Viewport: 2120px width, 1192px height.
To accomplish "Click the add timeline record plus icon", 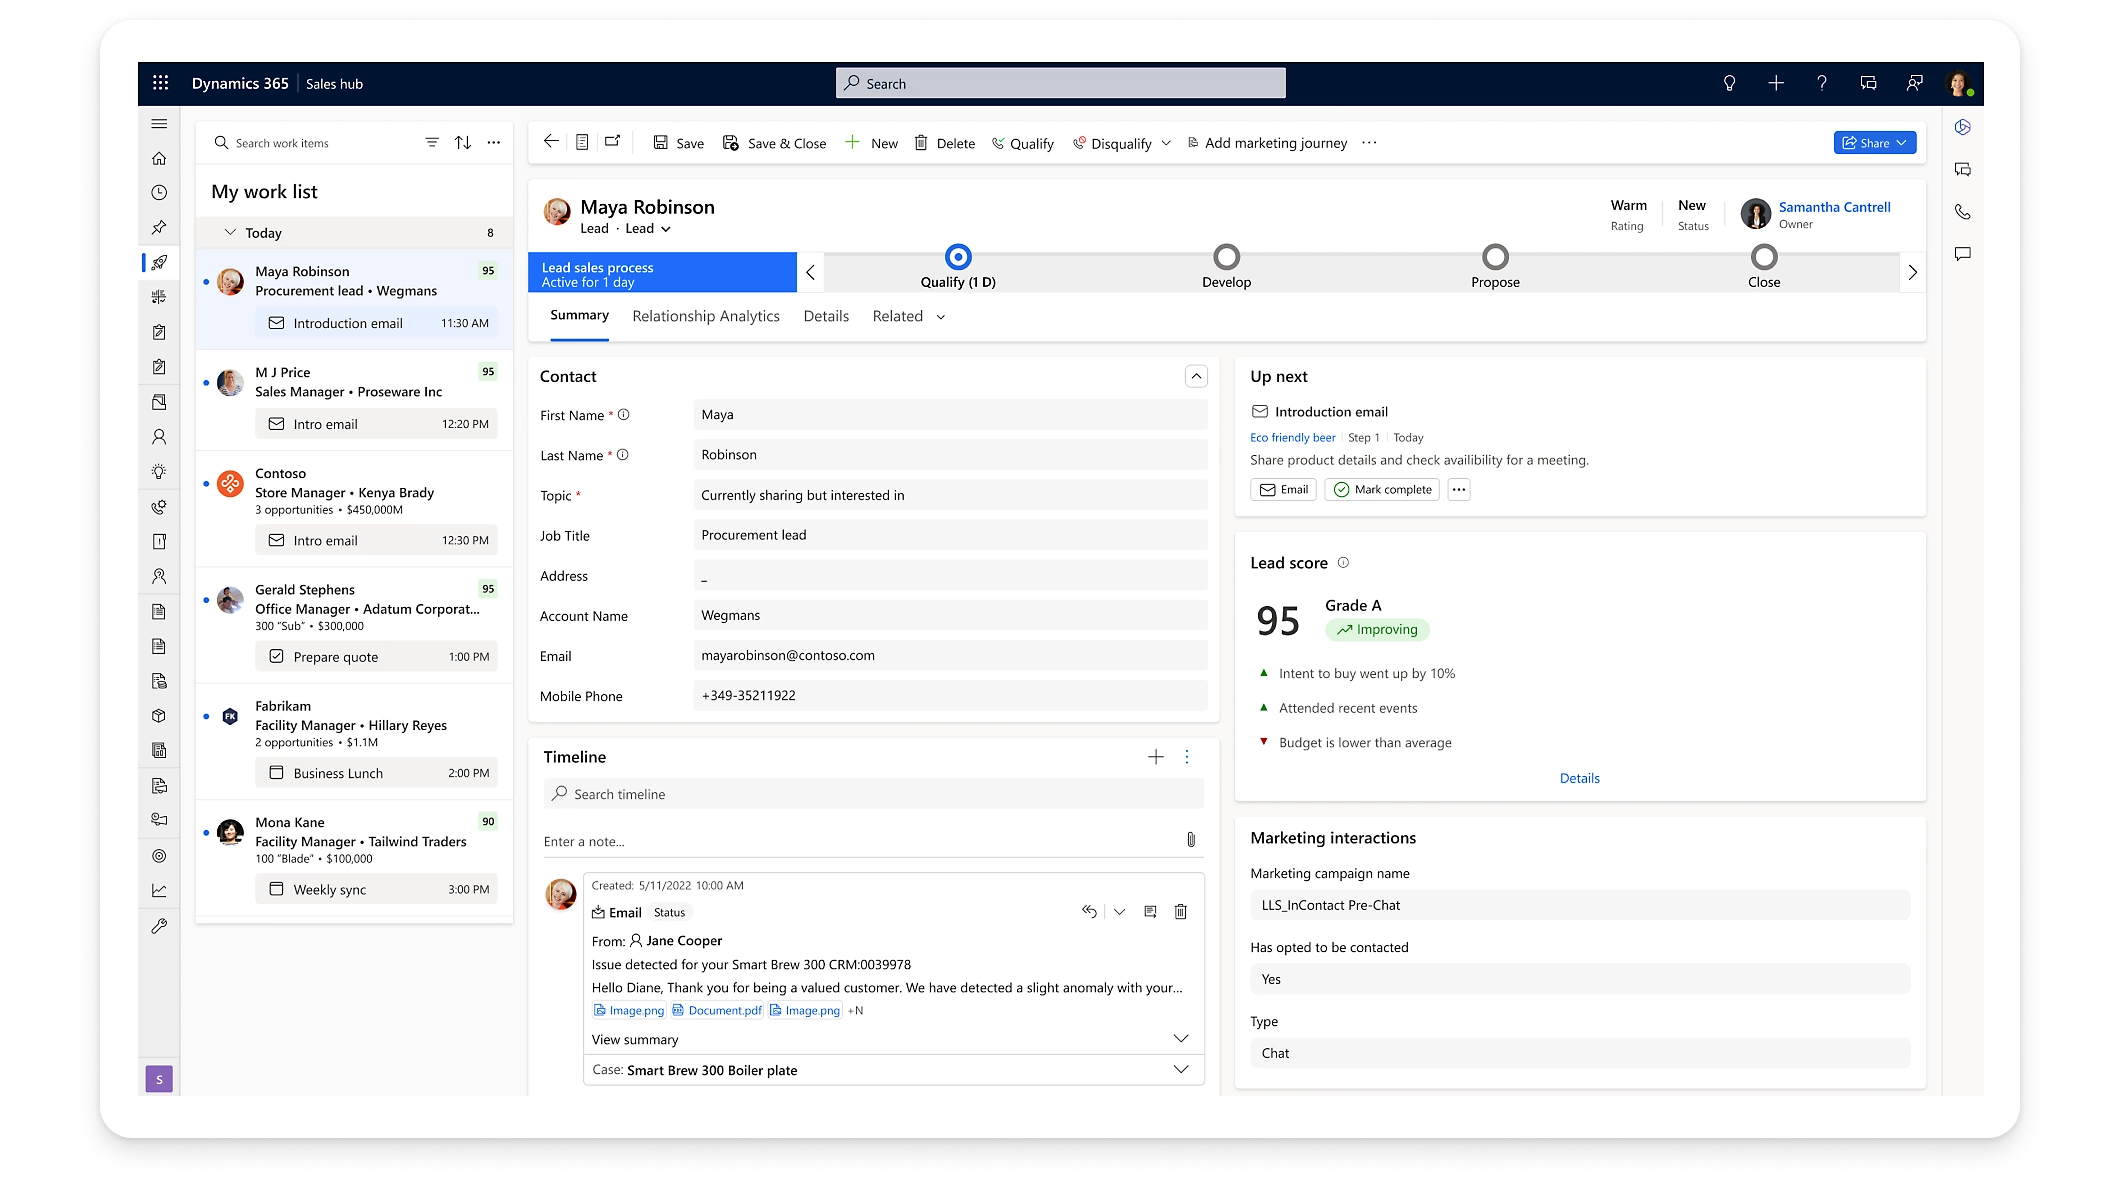I will (x=1155, y=757).
